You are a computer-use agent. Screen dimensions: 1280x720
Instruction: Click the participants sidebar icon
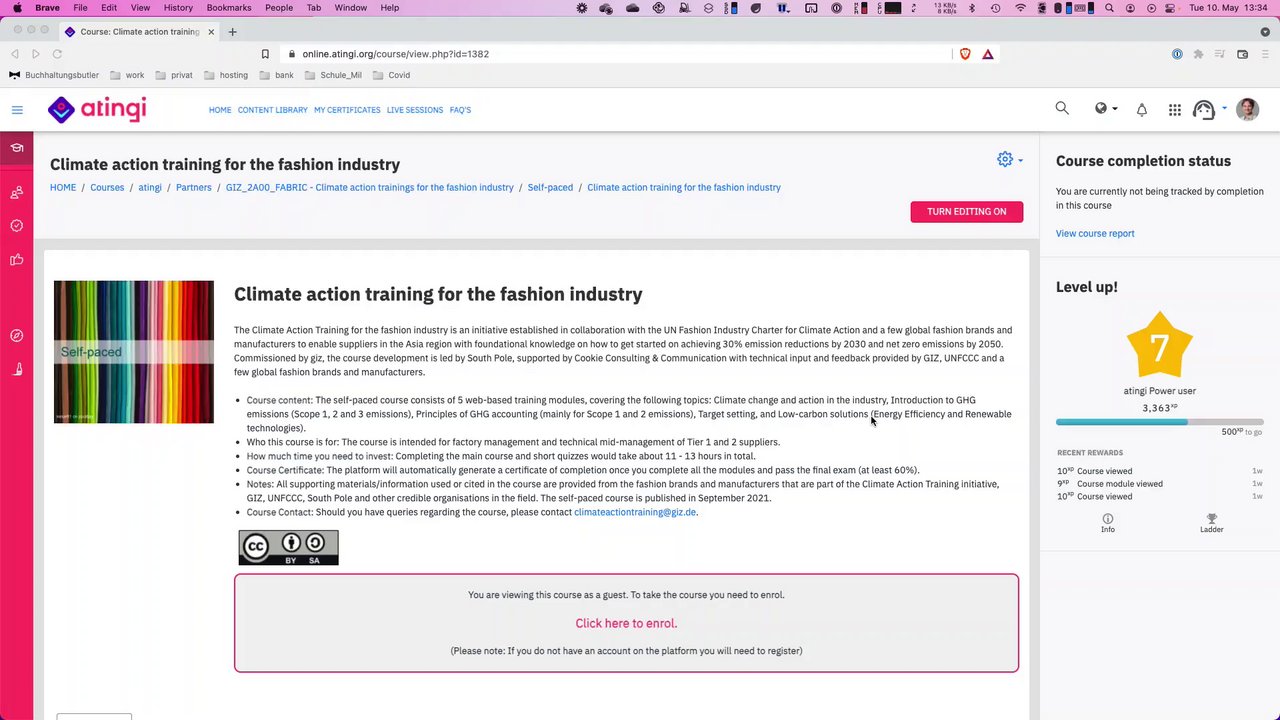pos(17,193)
